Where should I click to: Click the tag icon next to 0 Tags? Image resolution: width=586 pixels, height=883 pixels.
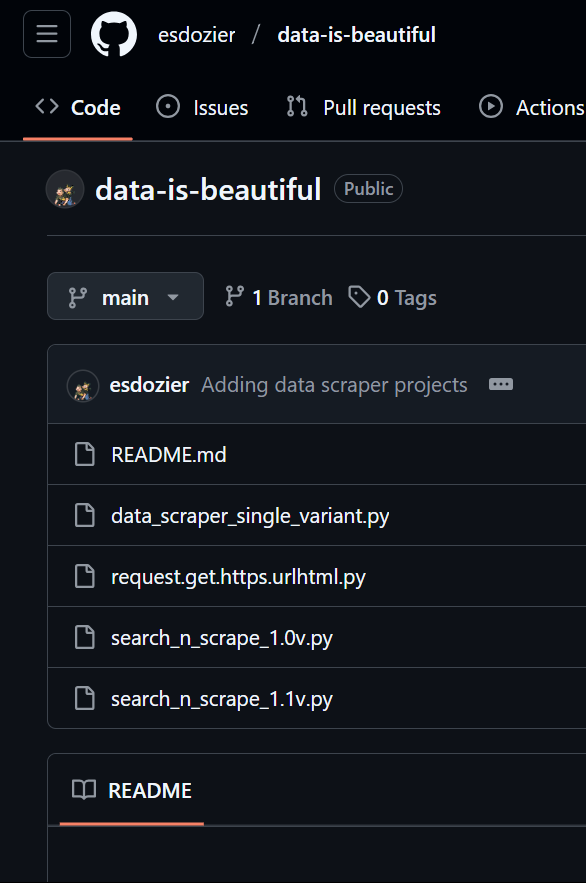click(x=359, y=297)
